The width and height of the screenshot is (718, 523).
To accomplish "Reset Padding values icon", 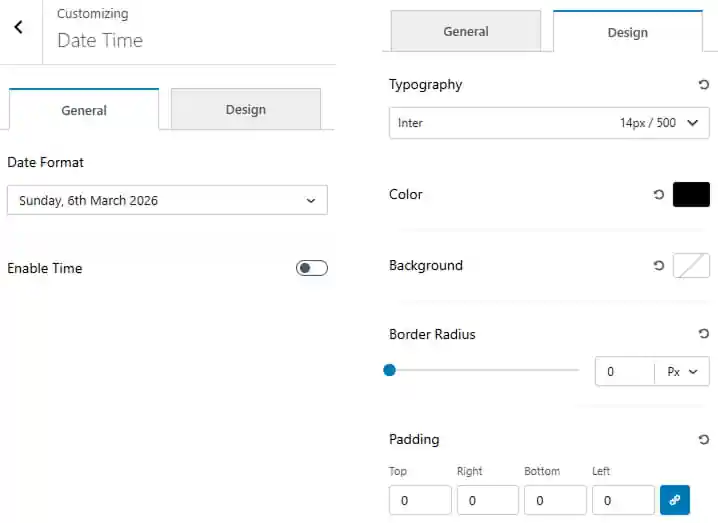I will click(x=703, y=440).
